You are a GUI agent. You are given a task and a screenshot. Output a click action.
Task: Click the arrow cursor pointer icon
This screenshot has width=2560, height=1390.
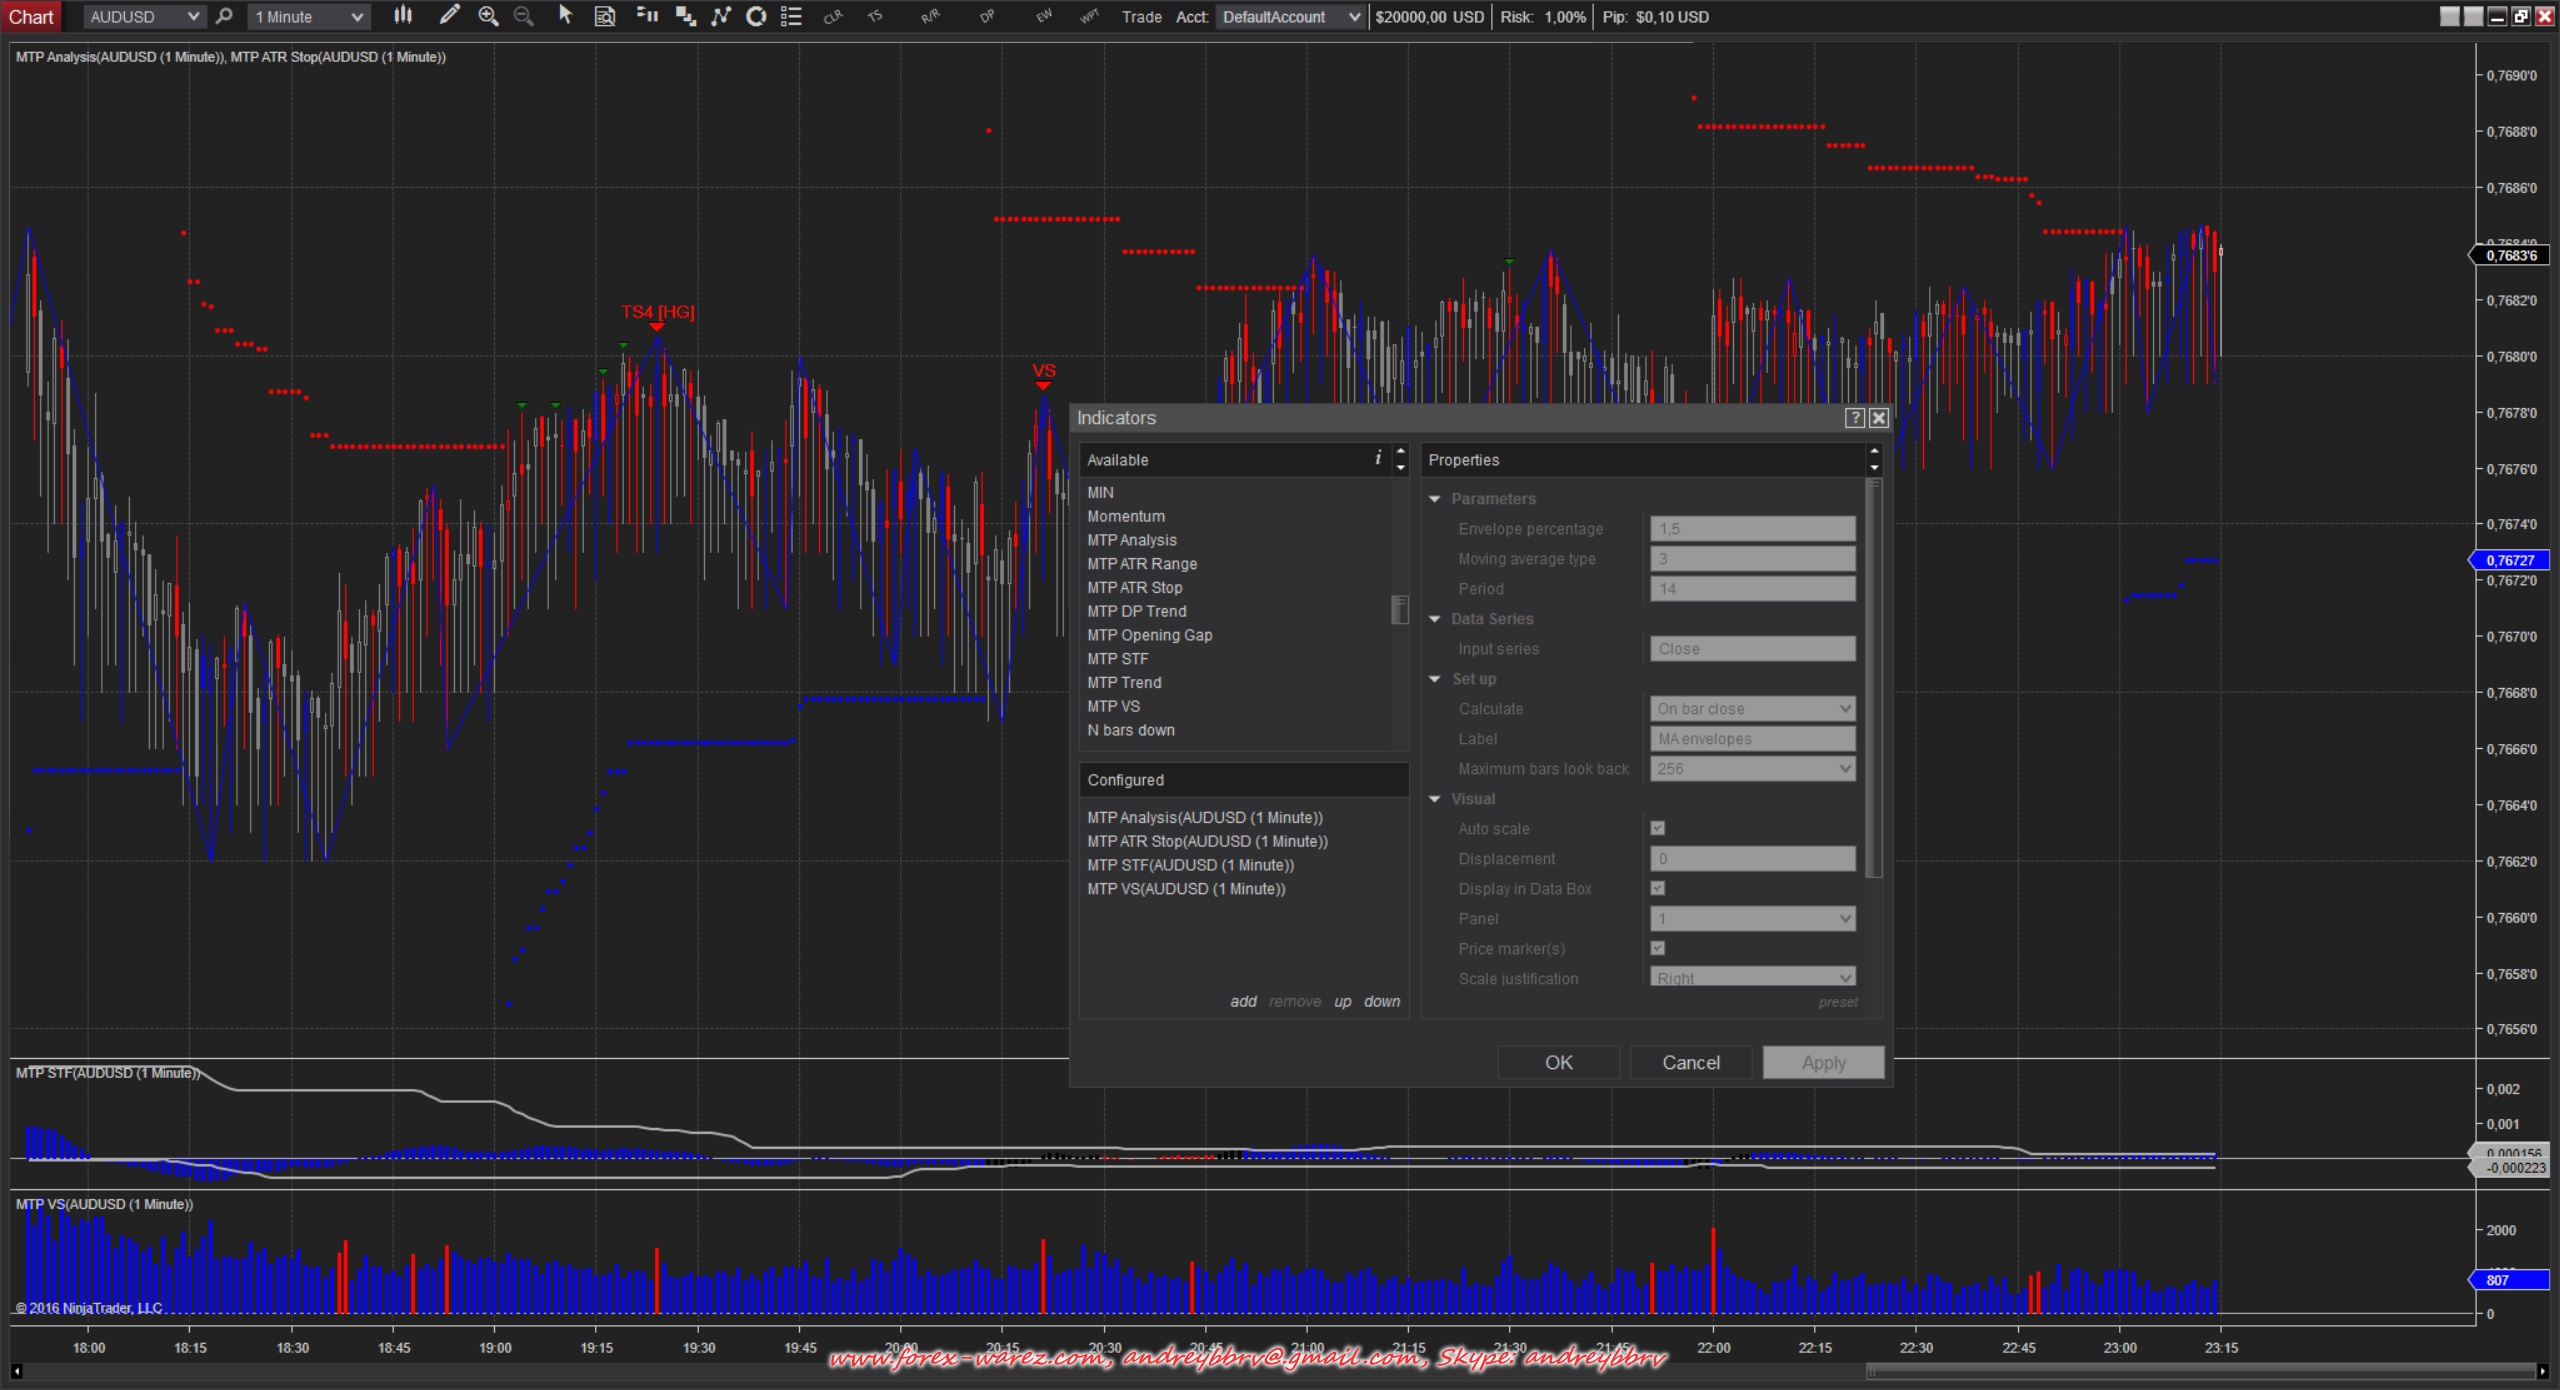[x=565, y=16]
